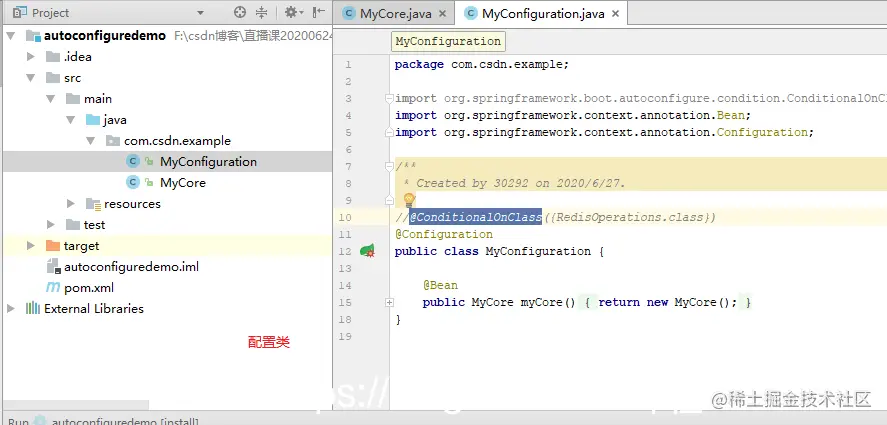Select autoconfiguredemo.iml file

pos(131,267)
